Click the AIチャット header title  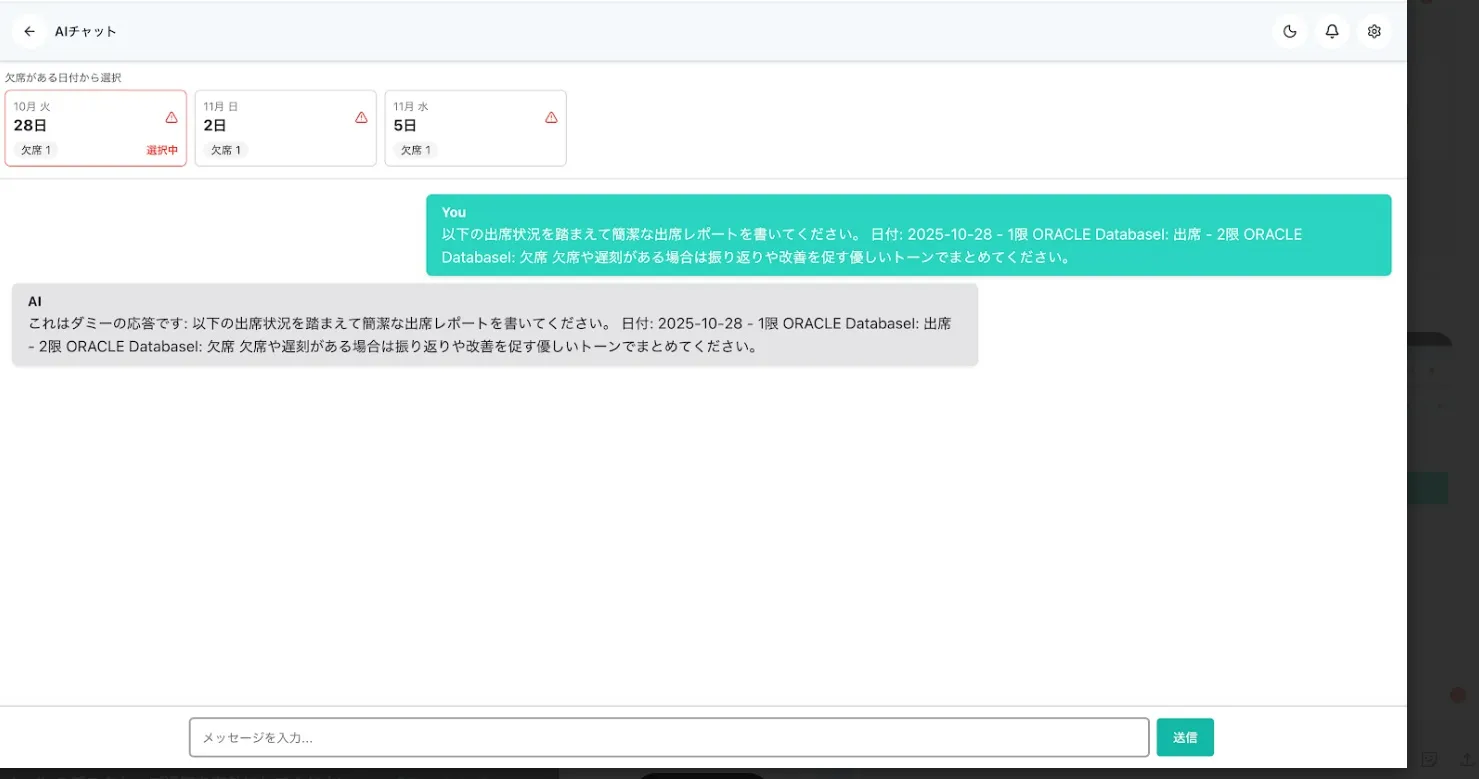click(86, 31)
